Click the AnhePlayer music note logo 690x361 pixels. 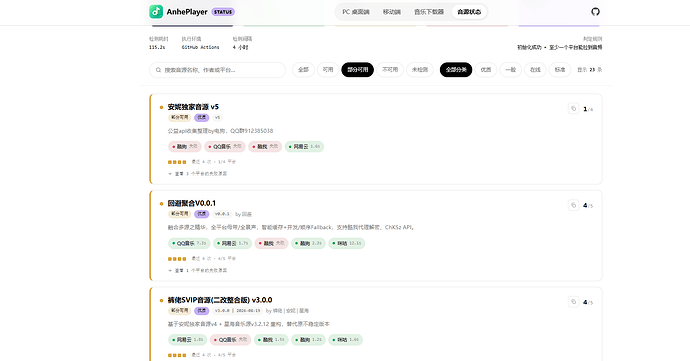[156, 12]
